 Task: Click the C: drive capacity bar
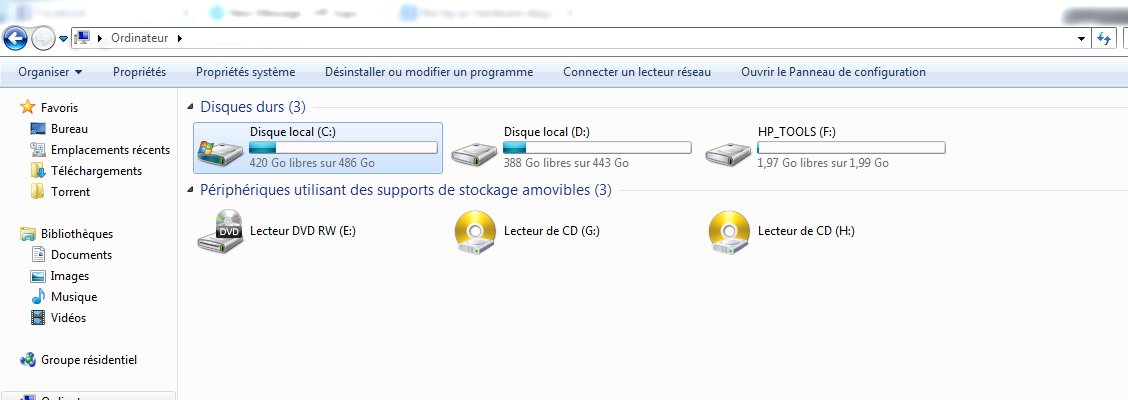(343, 147)
